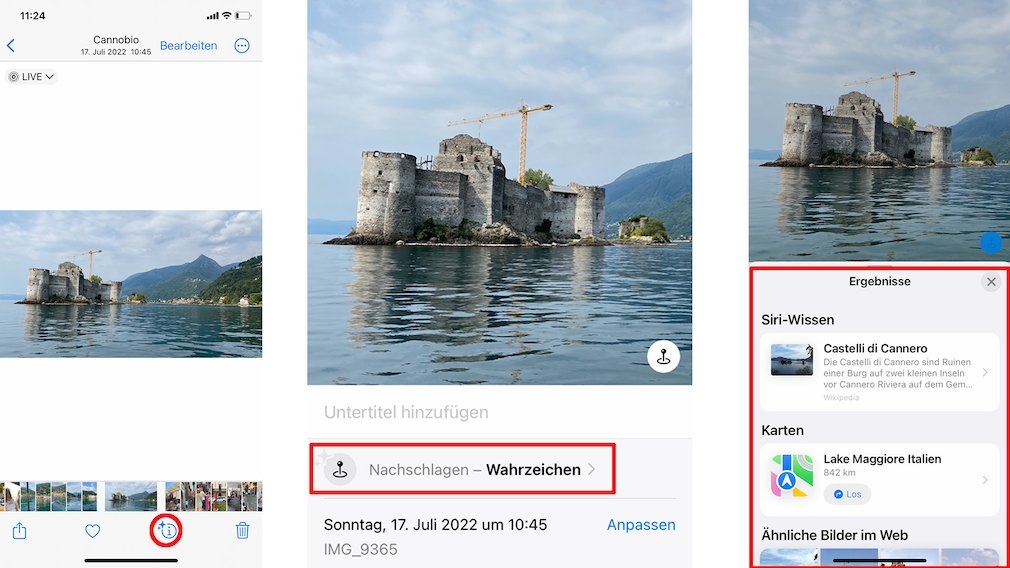Image resolution: width=1010 pixels, height=568 pixels.
Task: Tap the main castle photo
Action: pos(131,283)
